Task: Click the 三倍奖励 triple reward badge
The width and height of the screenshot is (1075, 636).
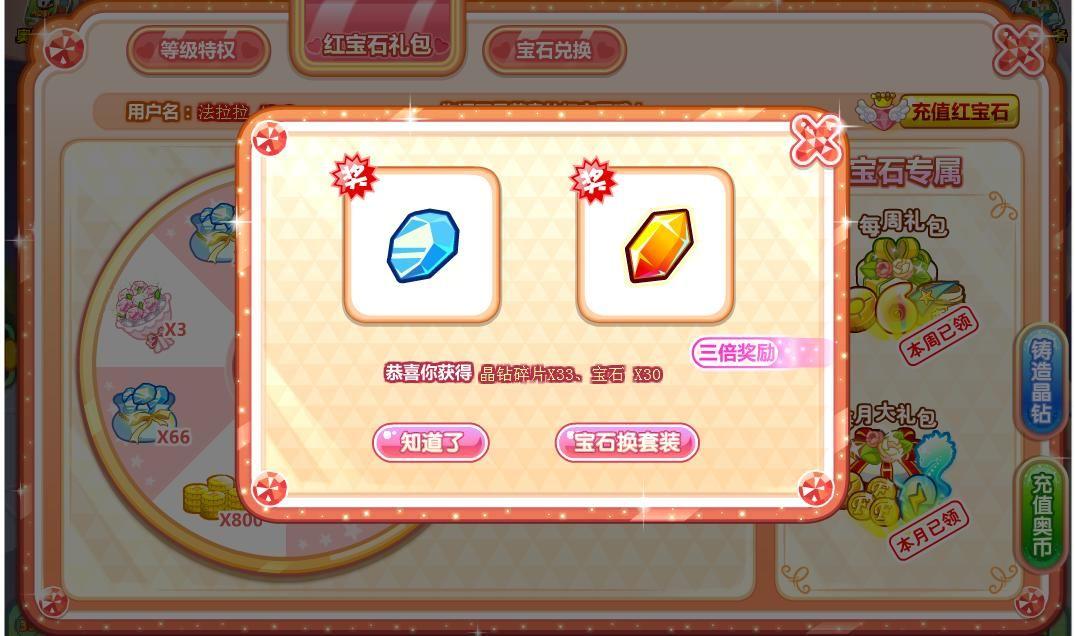Action: [x=736, y=353]
